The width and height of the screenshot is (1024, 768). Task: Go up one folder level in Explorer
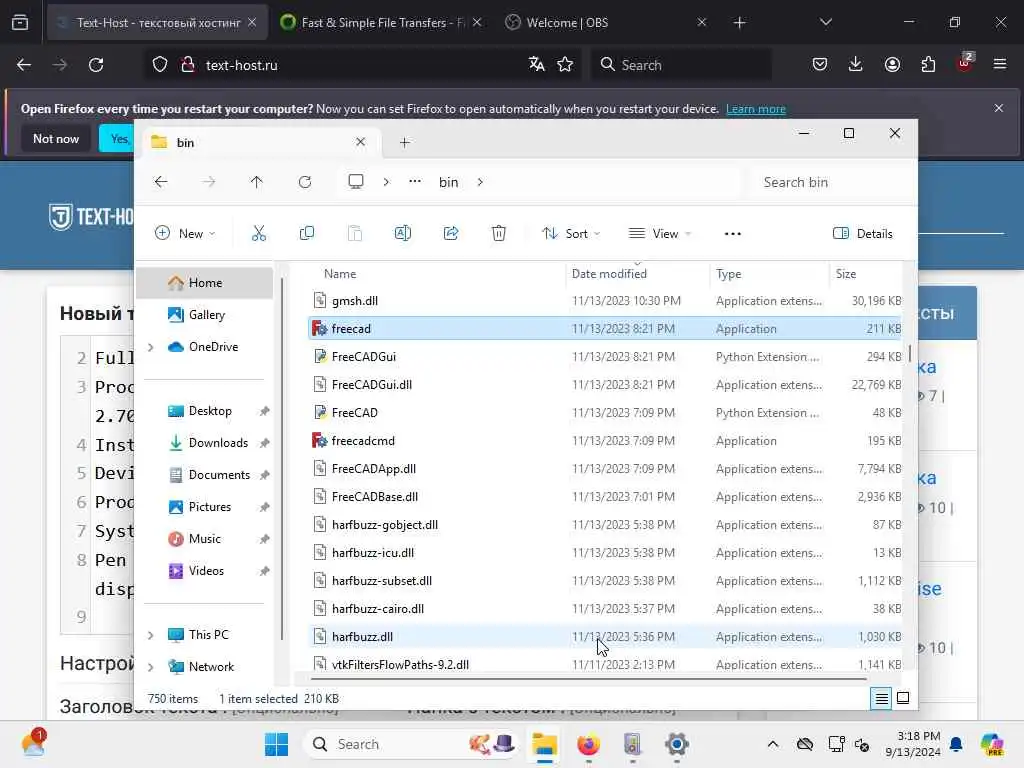(257, 182)
